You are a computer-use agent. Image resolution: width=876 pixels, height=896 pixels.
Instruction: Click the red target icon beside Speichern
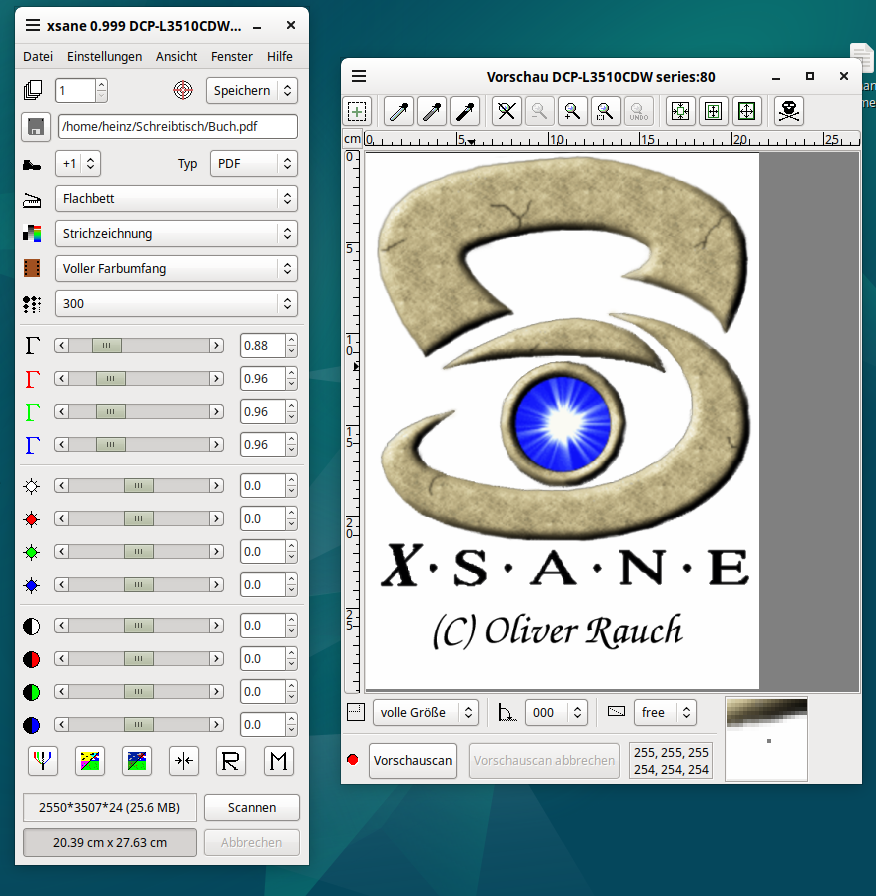click(x=183, y=90)
